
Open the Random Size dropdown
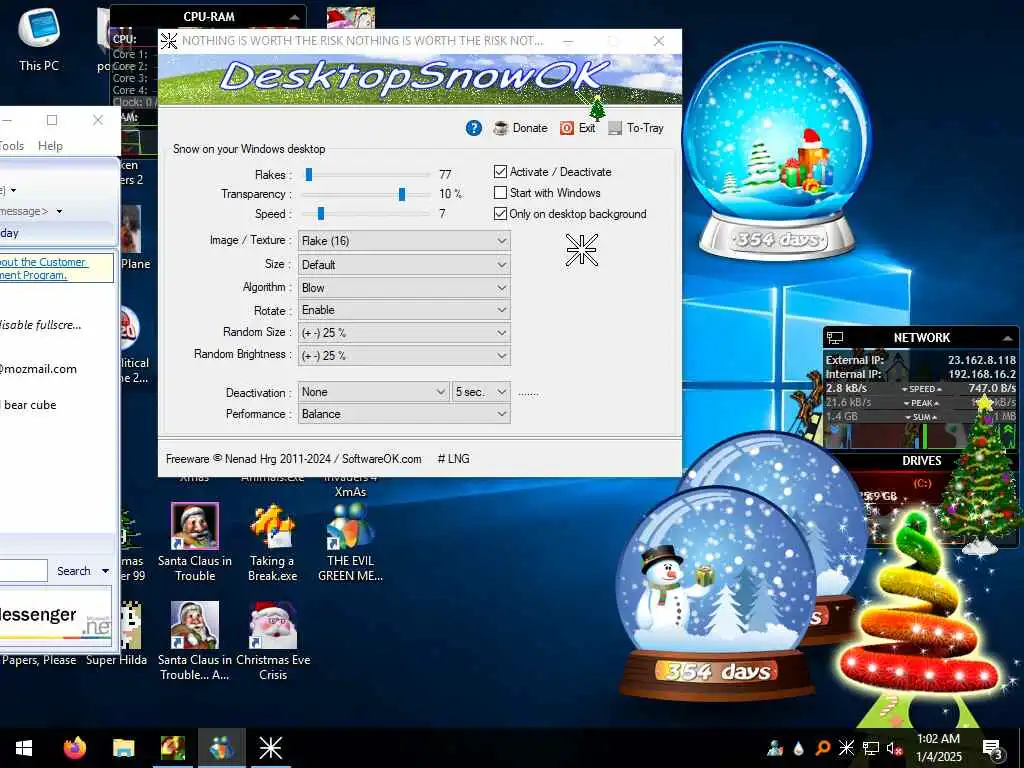404,332
